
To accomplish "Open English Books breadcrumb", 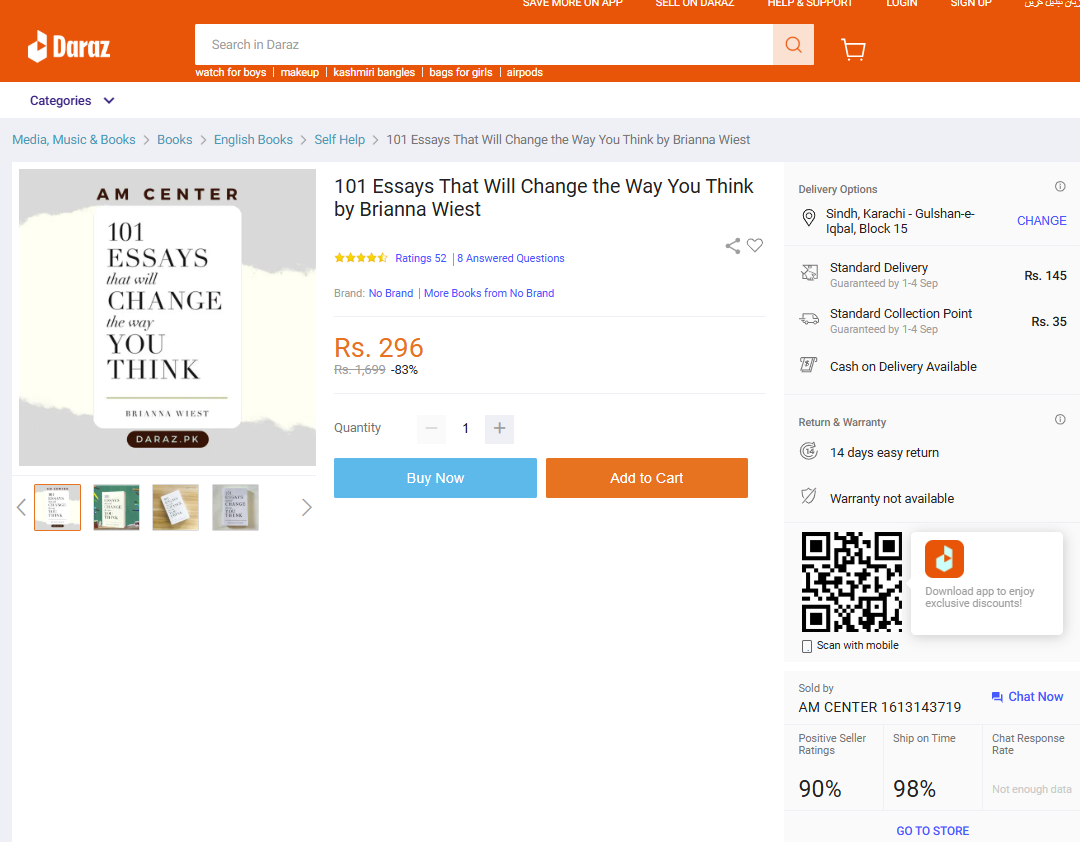I will [x=253, y=140].
